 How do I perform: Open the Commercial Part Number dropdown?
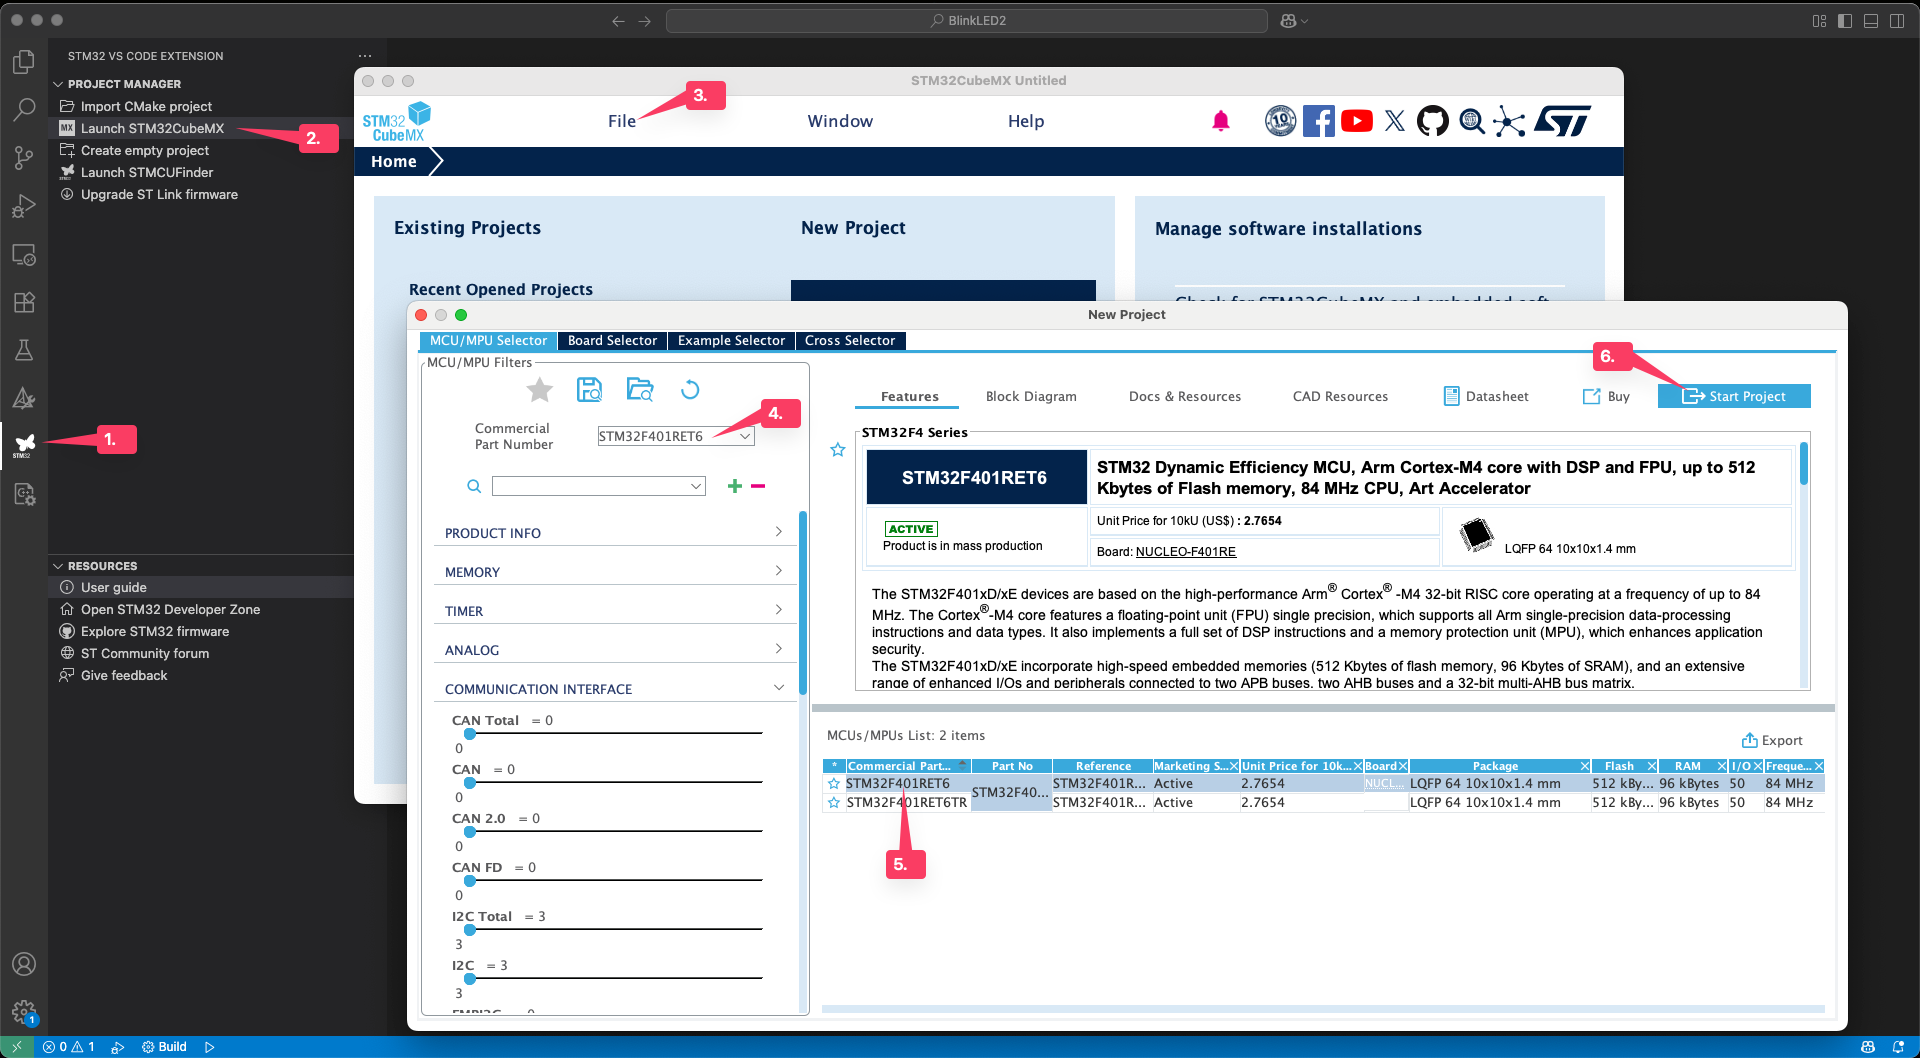pos(745,436)
